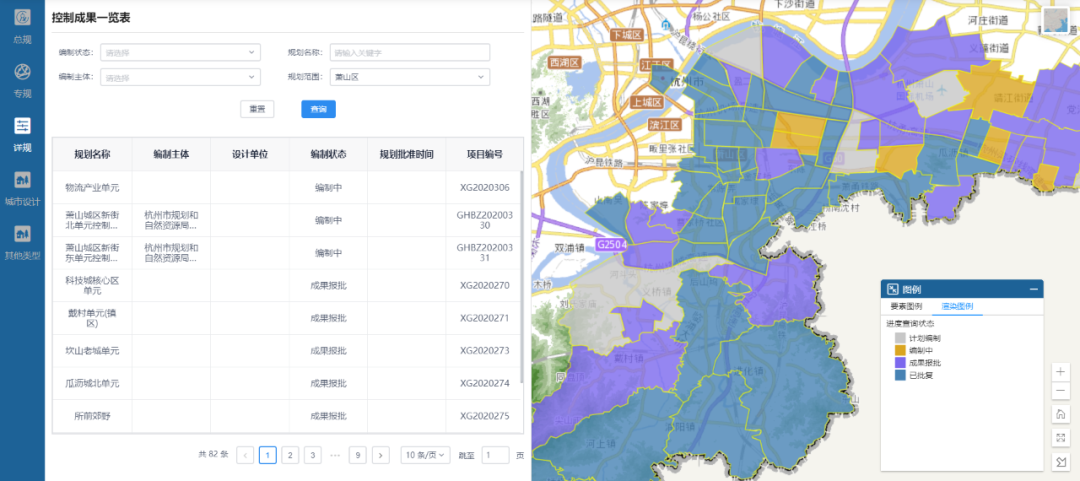Zoom out the map with minus button
The image size is (1080, 481).
[1060, 391]
